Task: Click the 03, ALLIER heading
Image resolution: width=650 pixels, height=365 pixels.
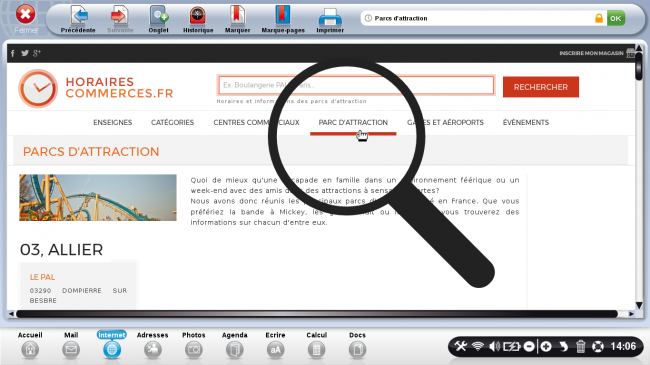Action: click(61, 250)
